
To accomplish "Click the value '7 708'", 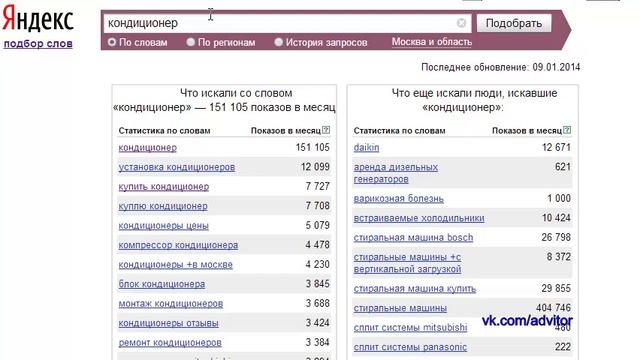I will click(318, 206).
